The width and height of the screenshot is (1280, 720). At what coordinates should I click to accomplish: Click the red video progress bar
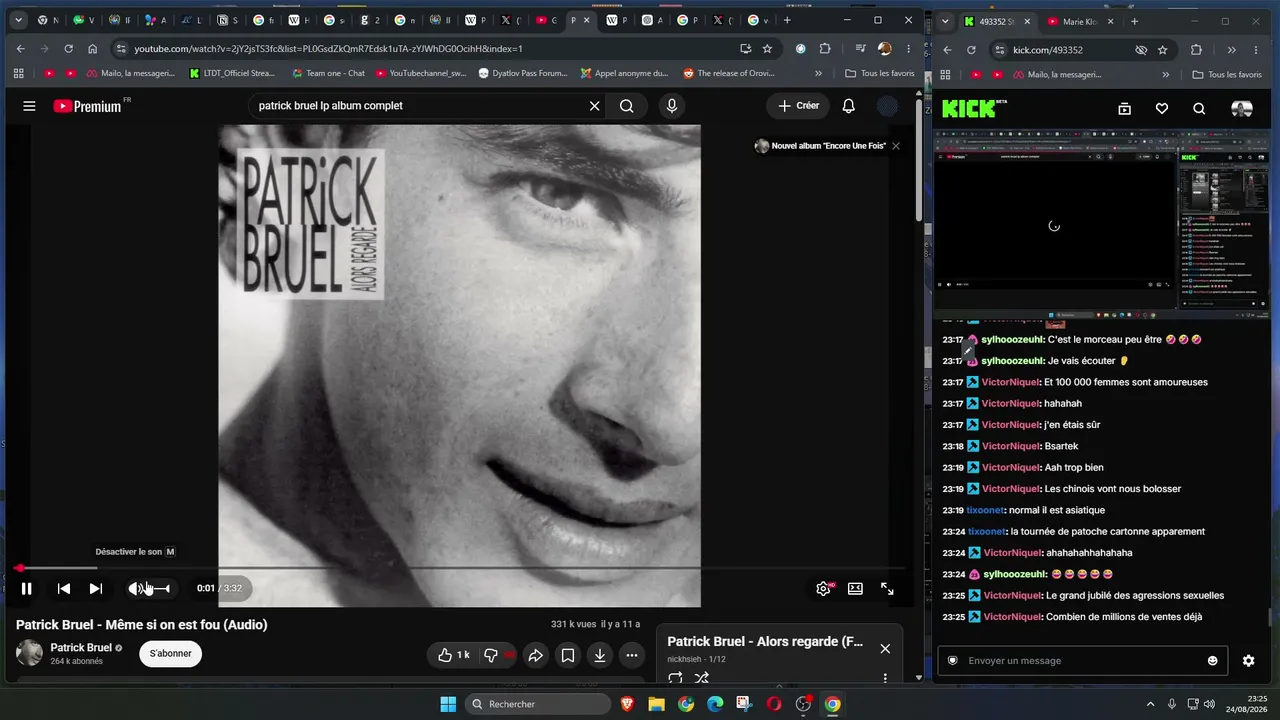pyautogui.click(x=460, y=568)
